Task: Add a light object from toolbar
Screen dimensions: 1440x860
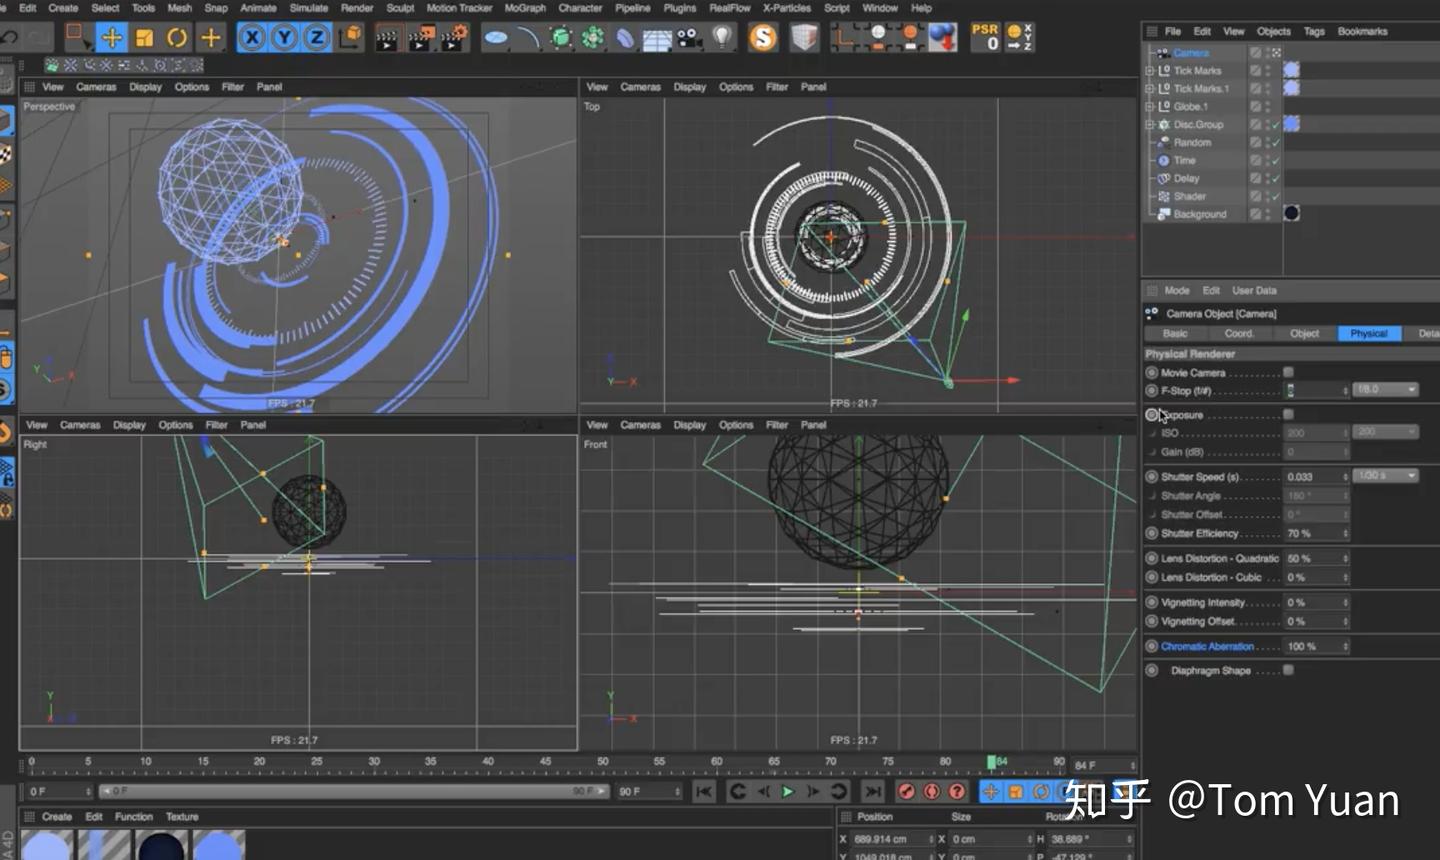Action: click(x=722, y=38)
